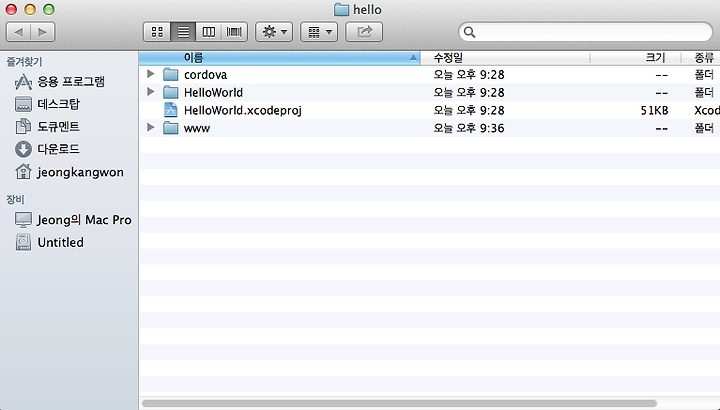Close the hello Finder window
Screen dimensions: 720x410
pos(11,9)
